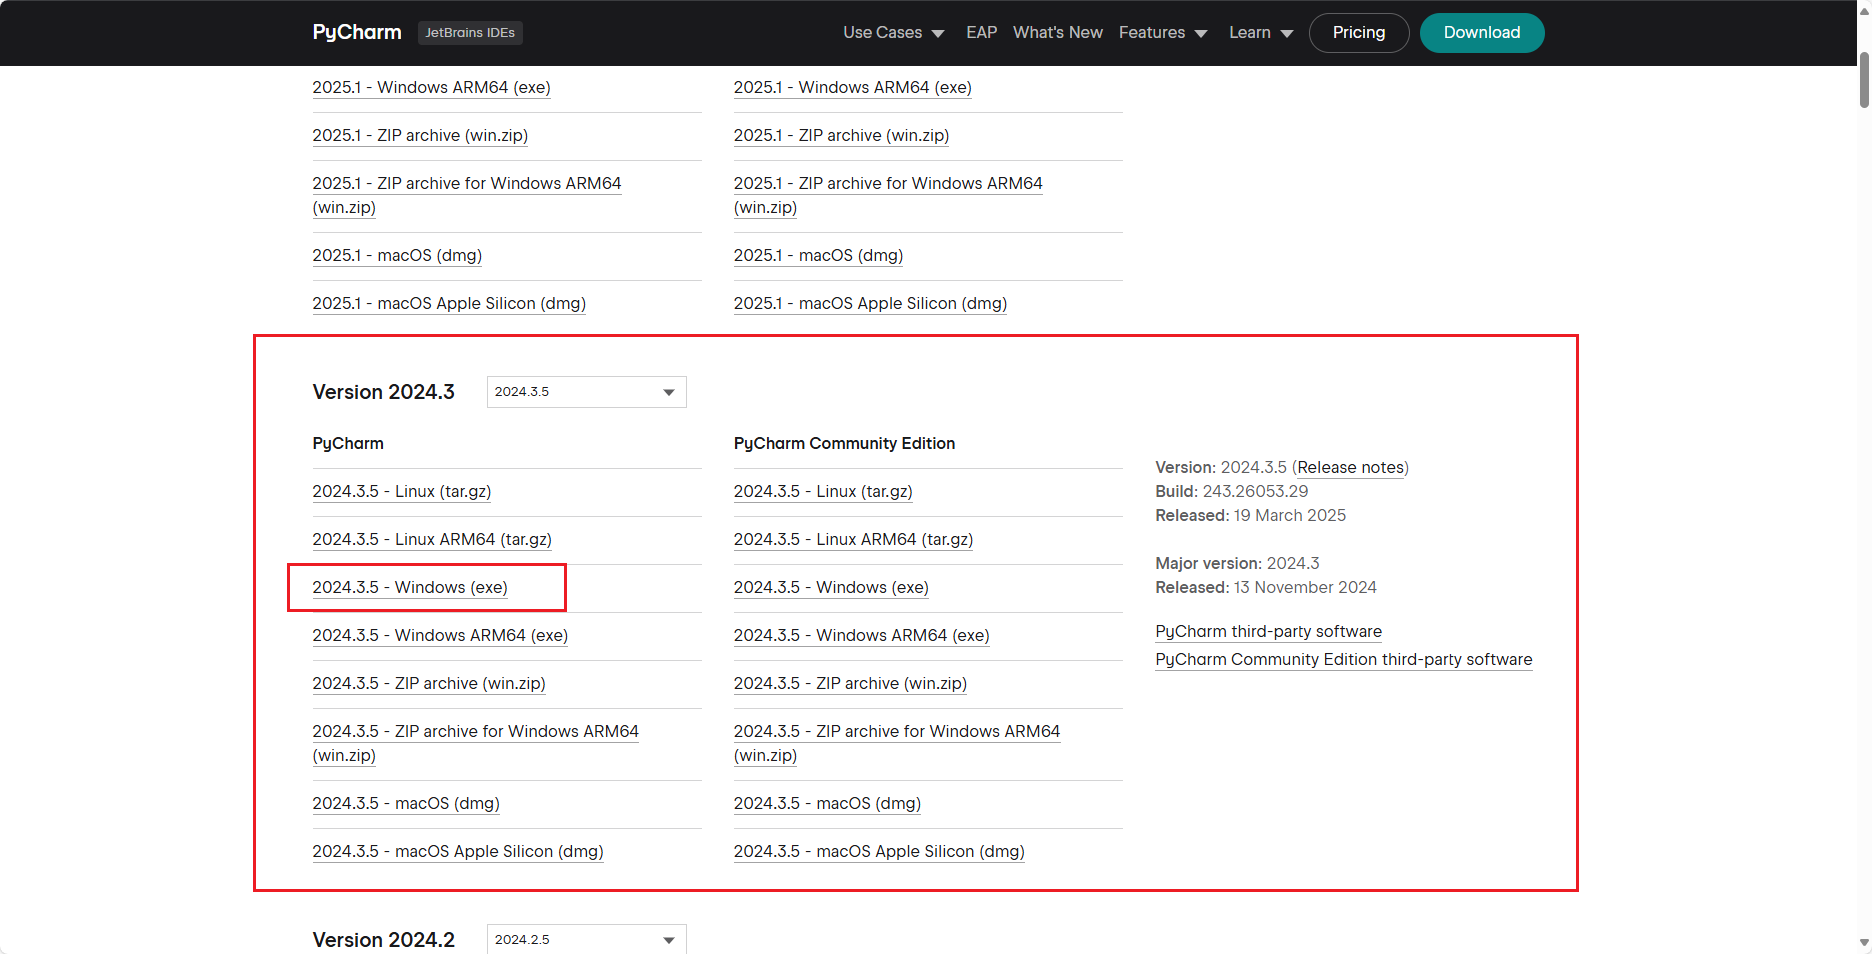The height and width of the screenshot is (954, 1872).
Task: Open the JetBrains IDEs badge
Action: tap(470, 33)
